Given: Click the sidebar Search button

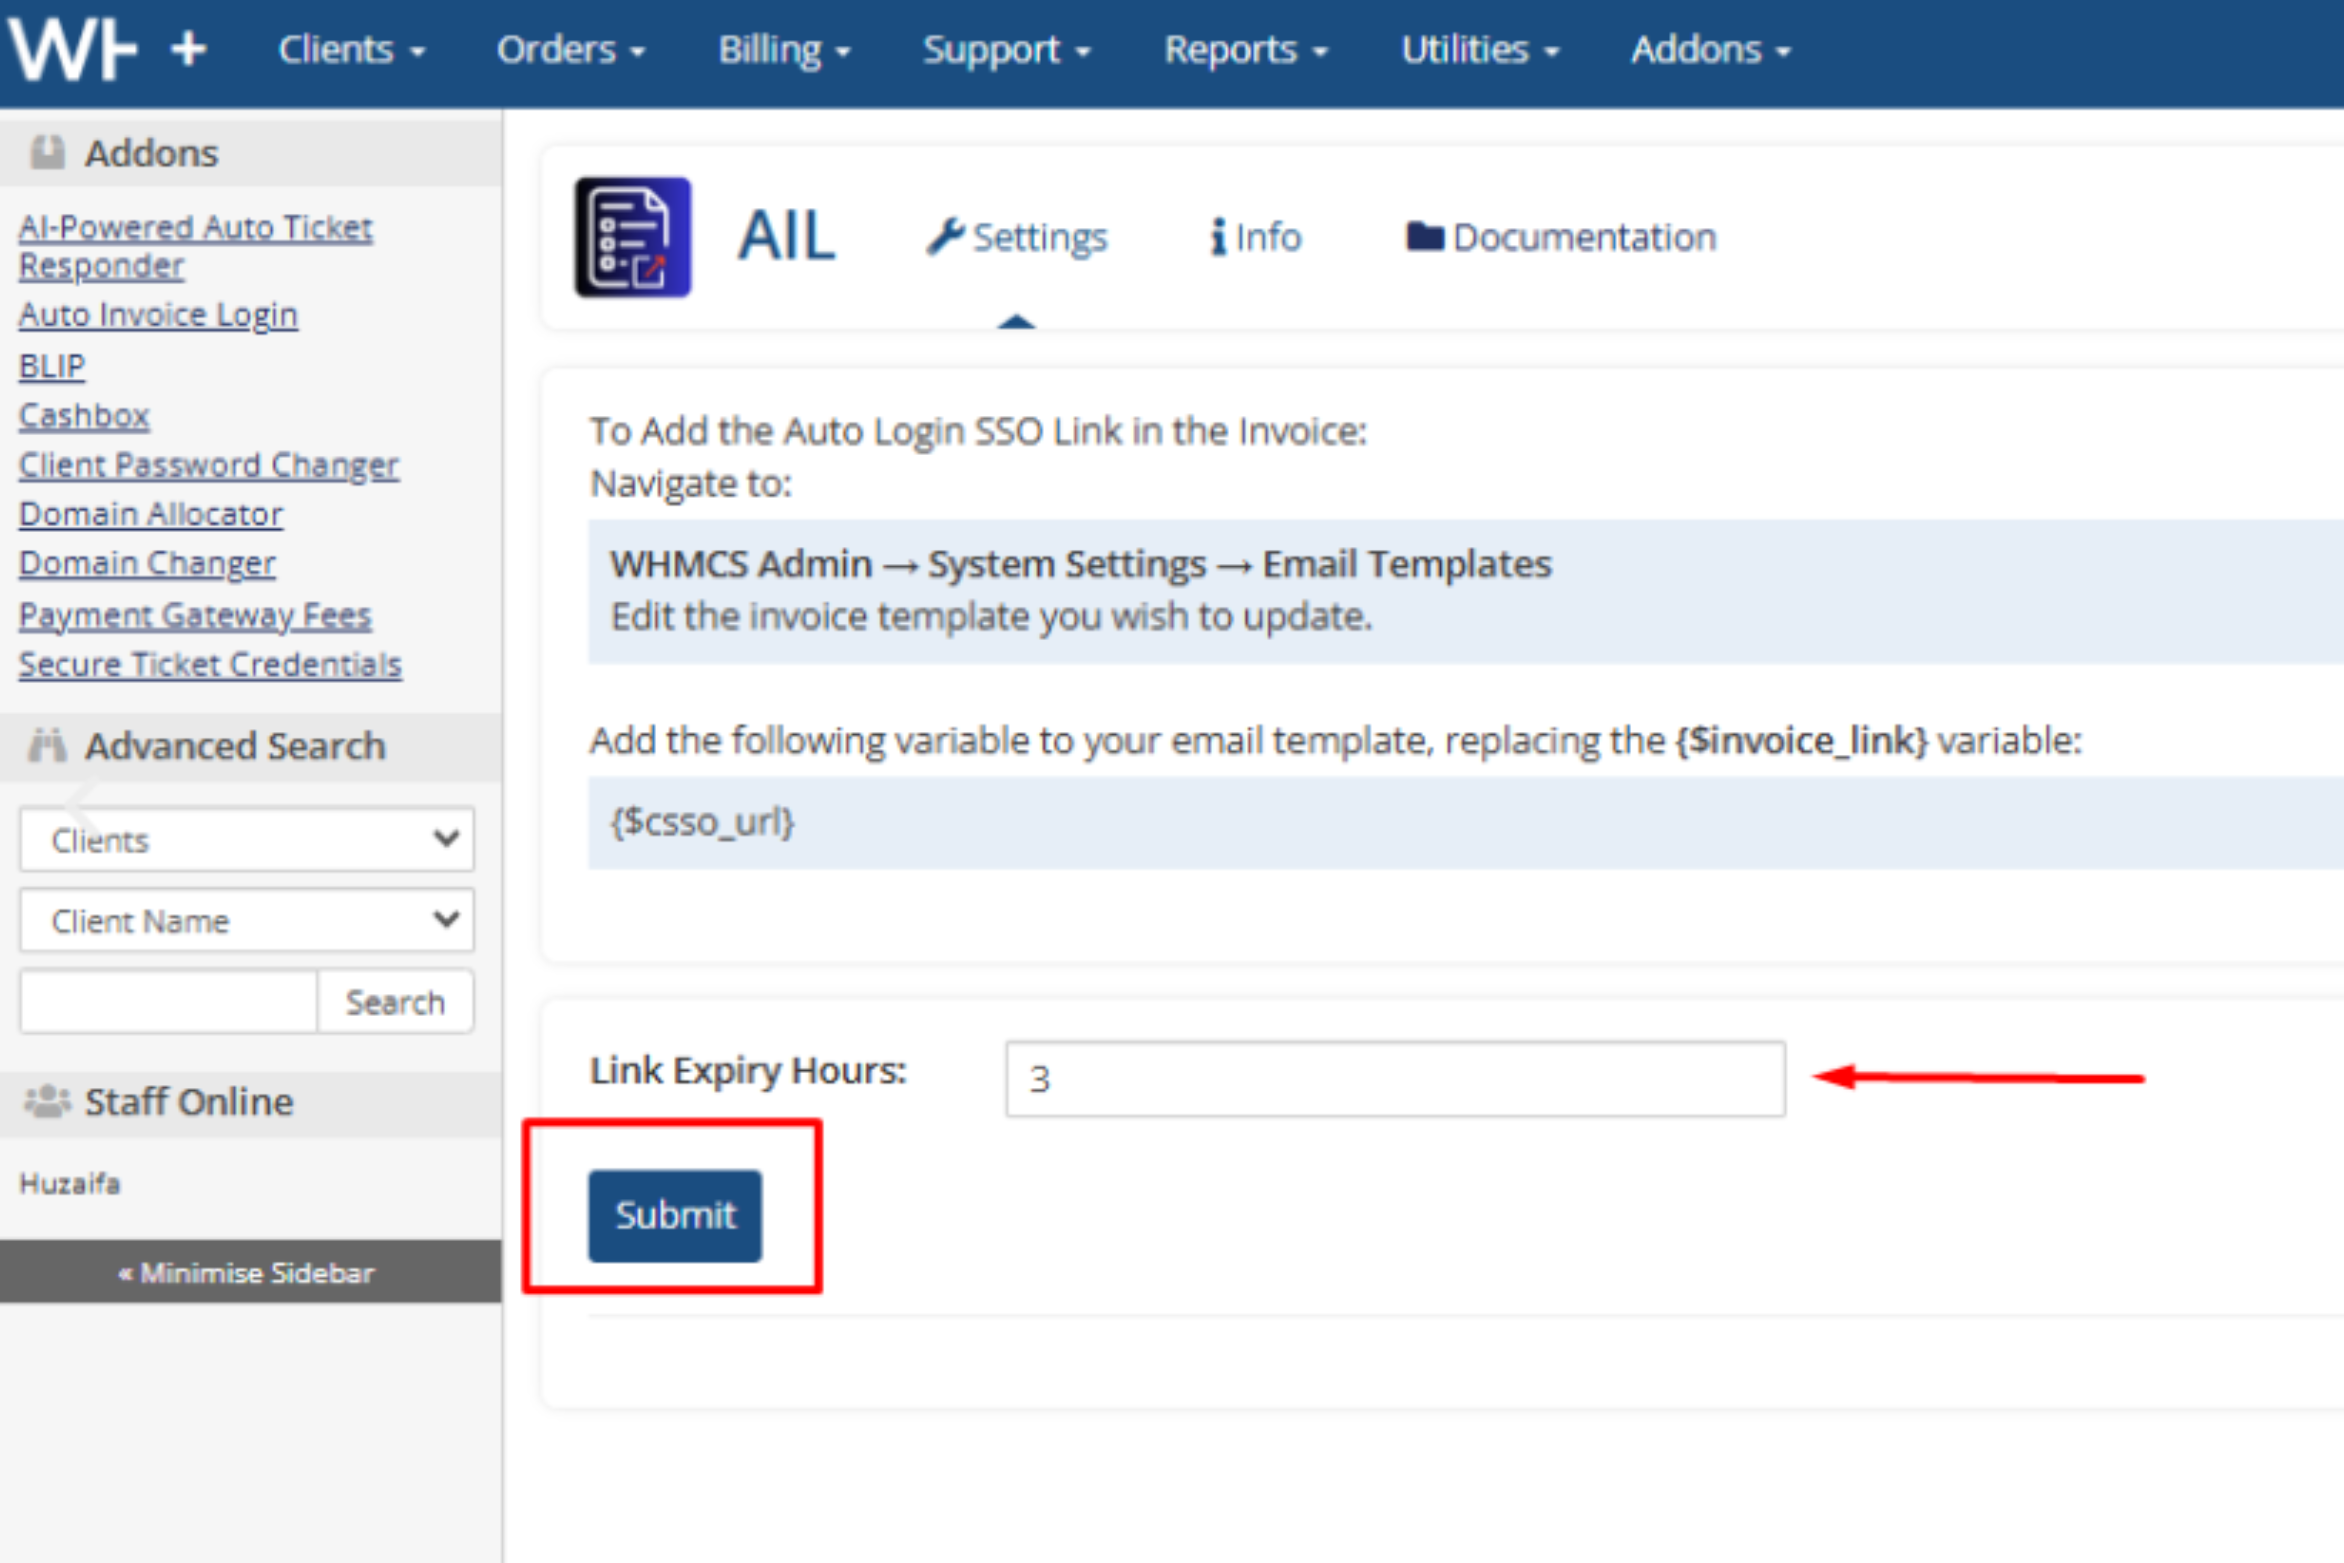Looking at the screenshot, I should coord(395,1001).
